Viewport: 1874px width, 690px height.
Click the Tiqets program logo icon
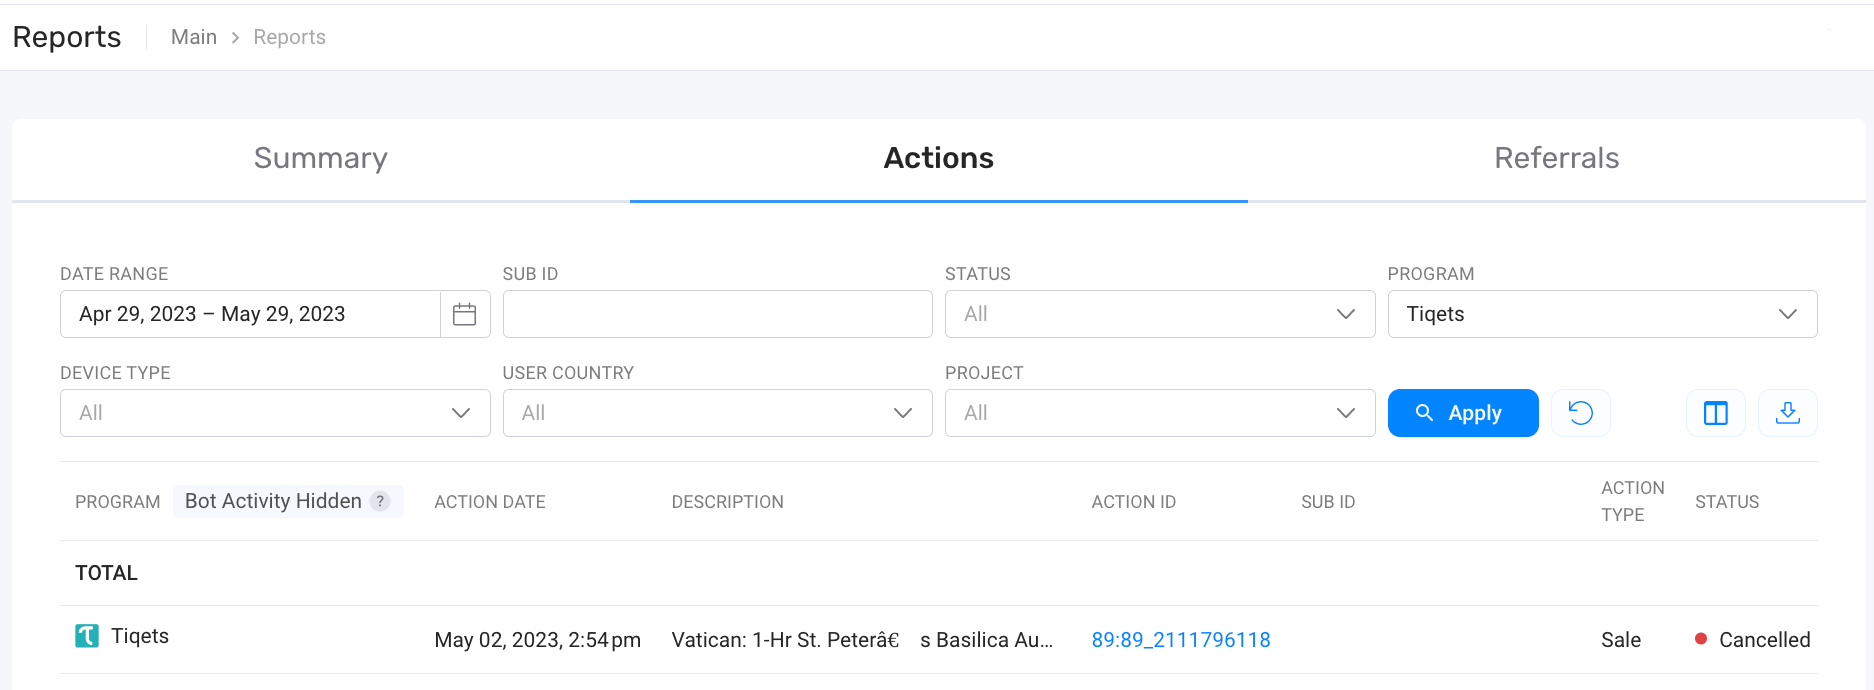[87, 636]
